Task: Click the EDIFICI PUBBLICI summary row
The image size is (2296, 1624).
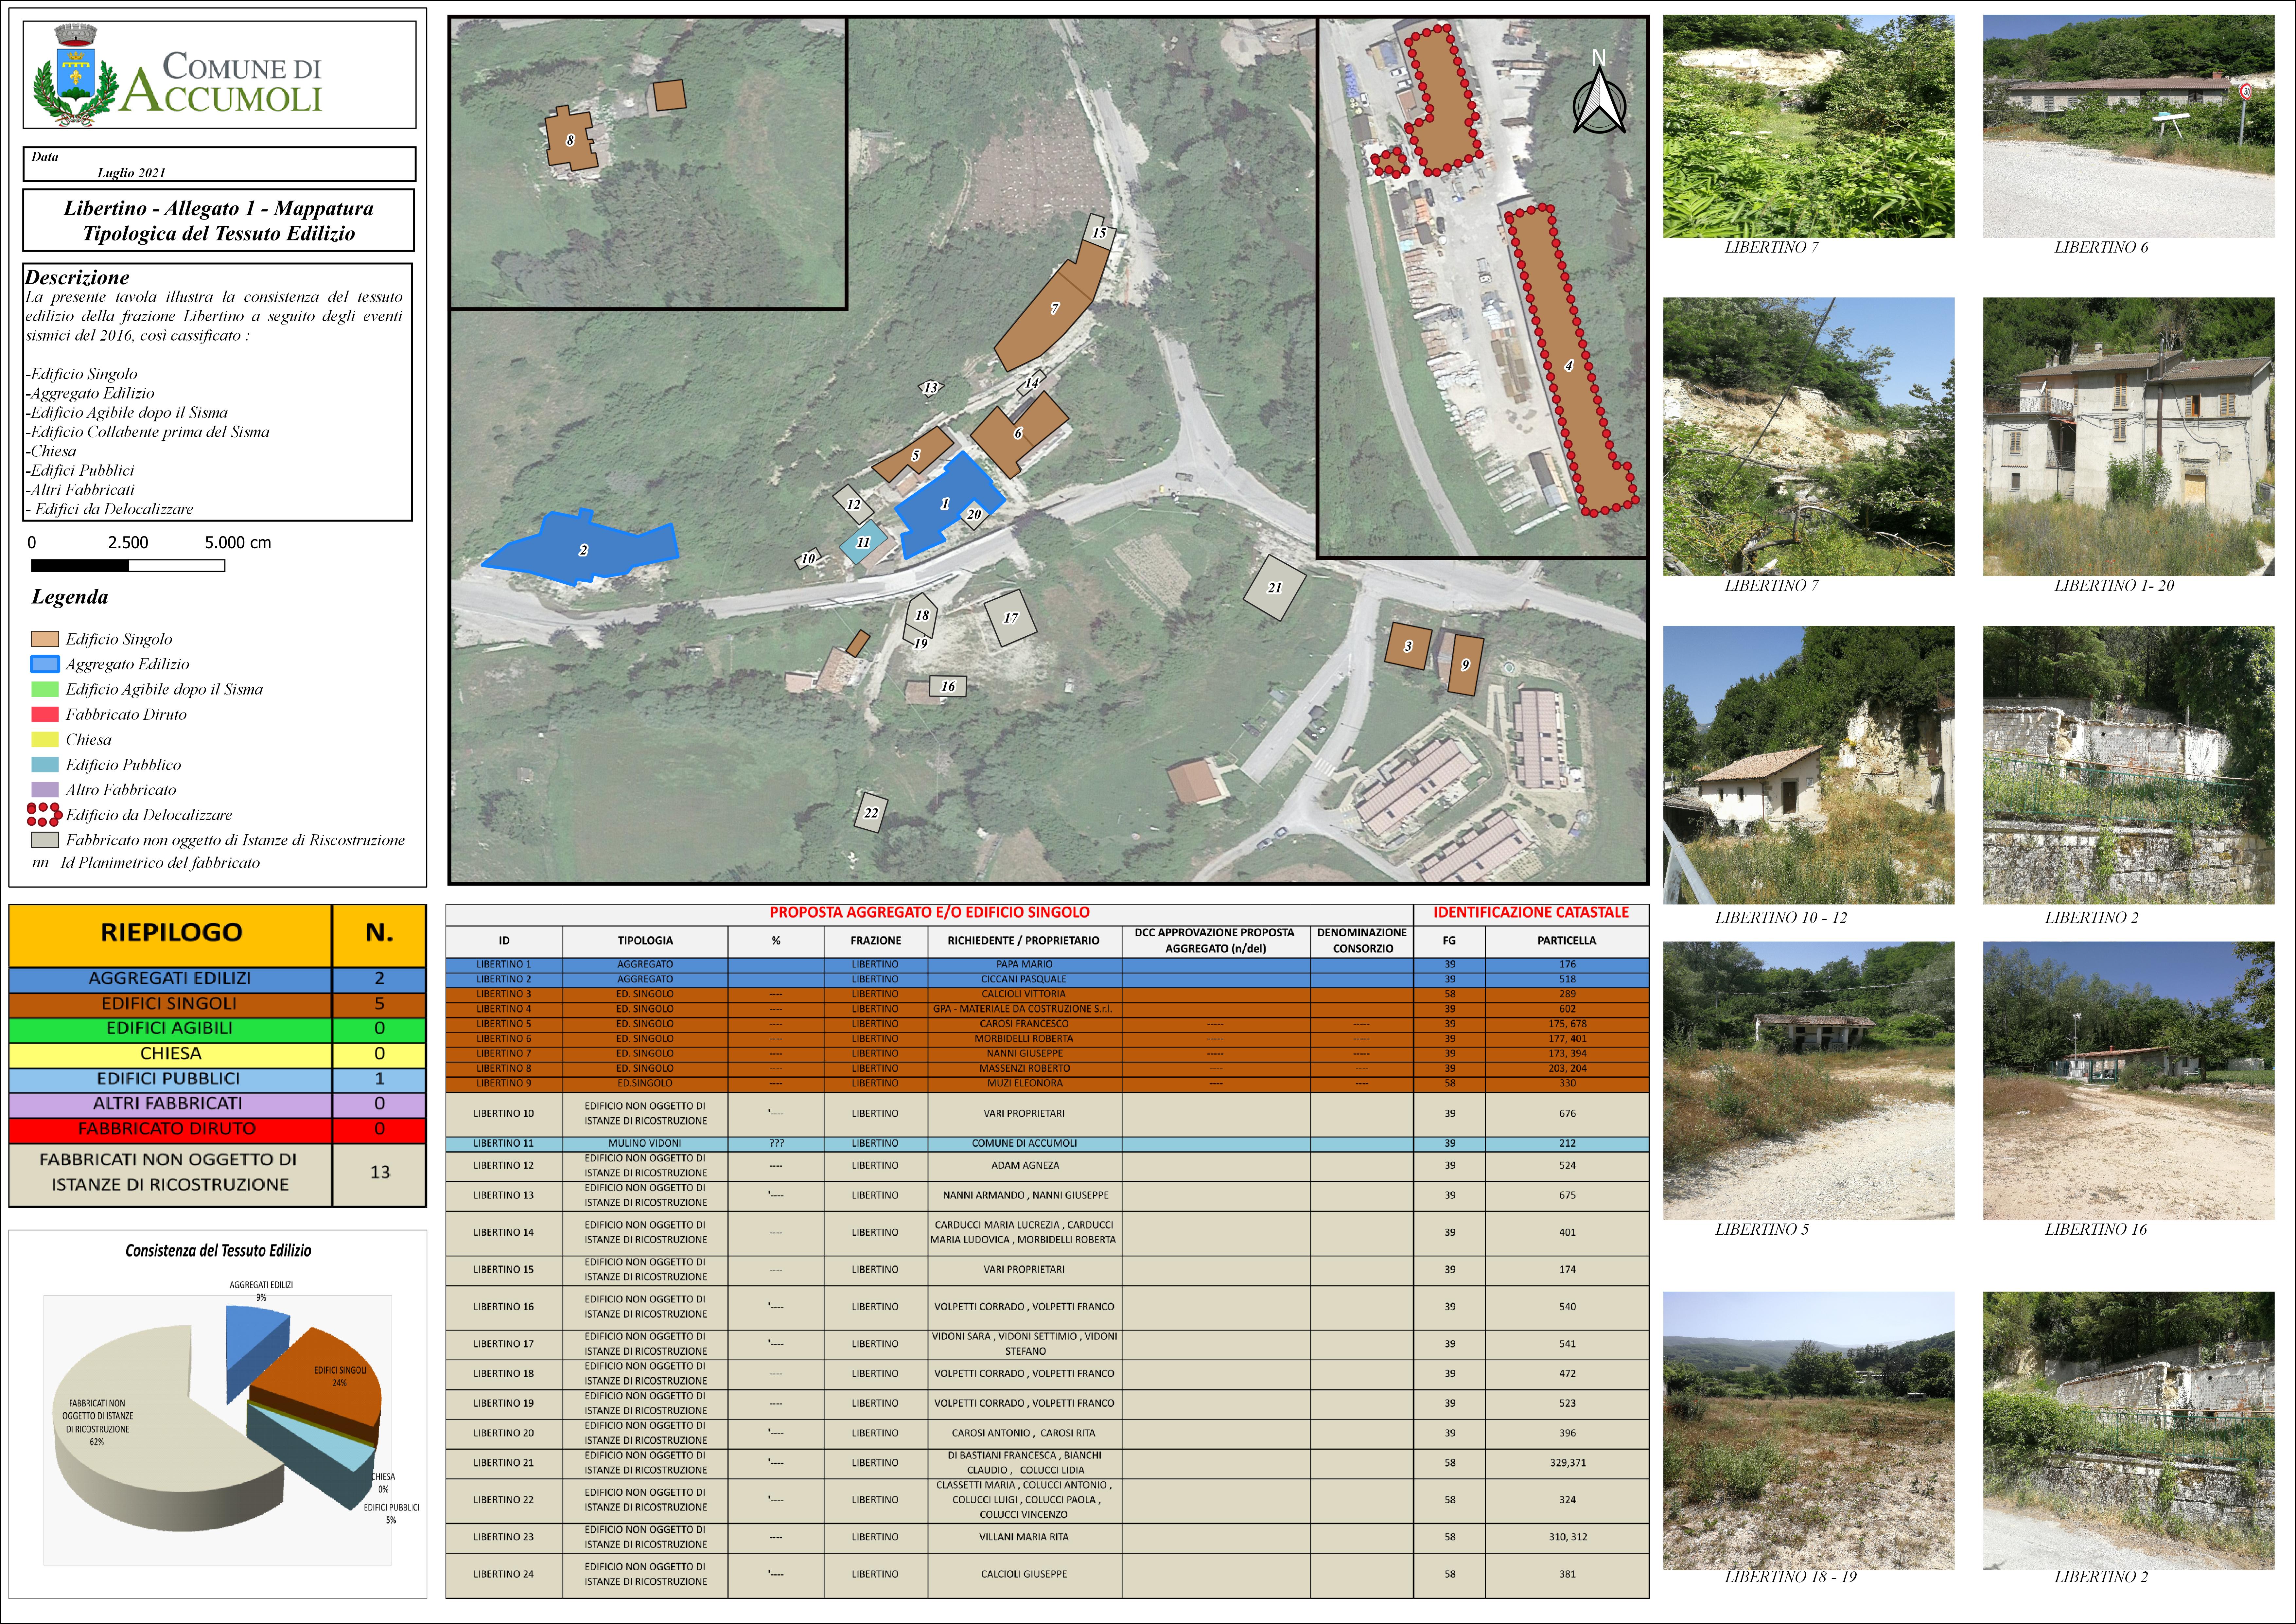Action: [x=217, y=1079]
